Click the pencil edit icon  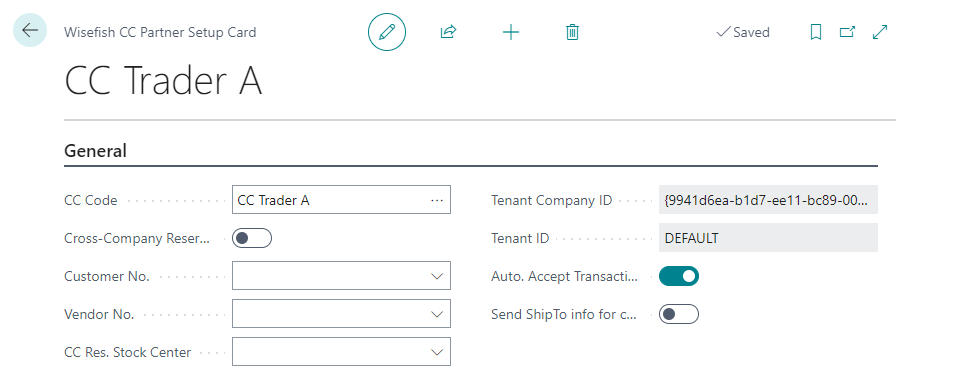click(387, 32)
